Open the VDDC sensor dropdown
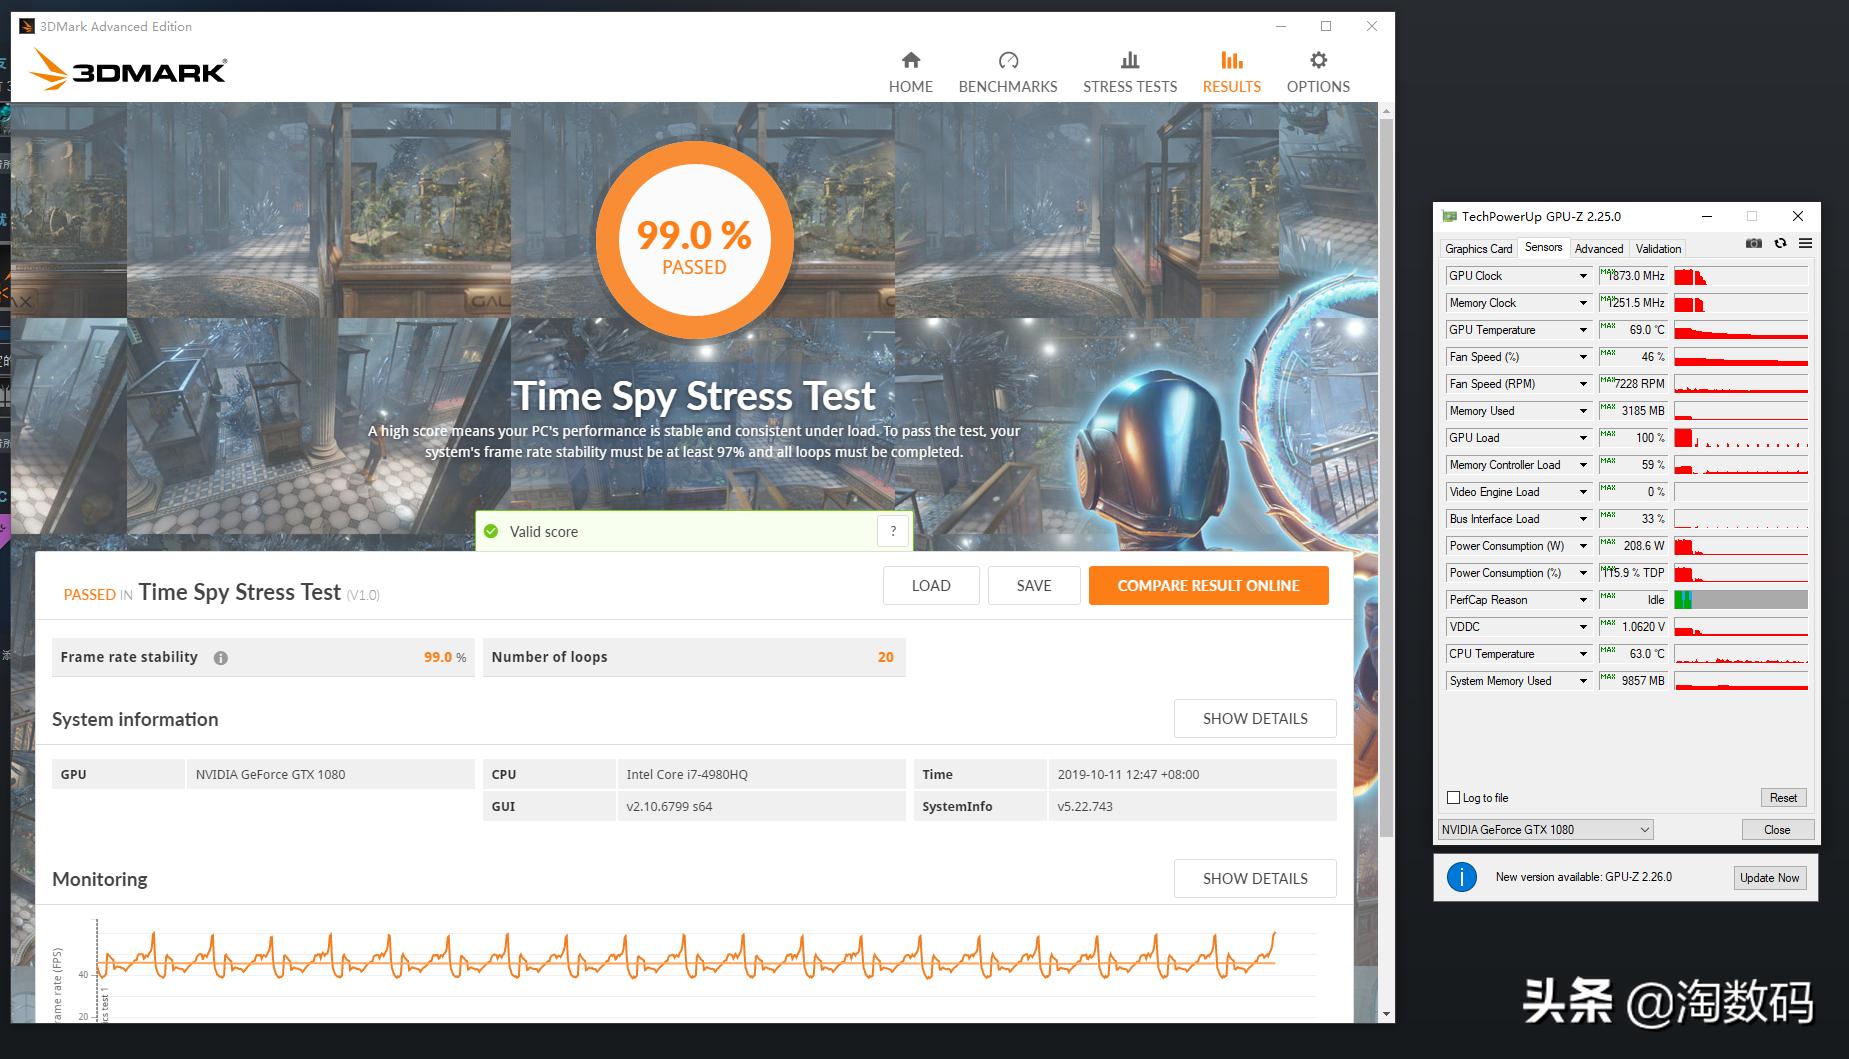 pos(1583,627)
